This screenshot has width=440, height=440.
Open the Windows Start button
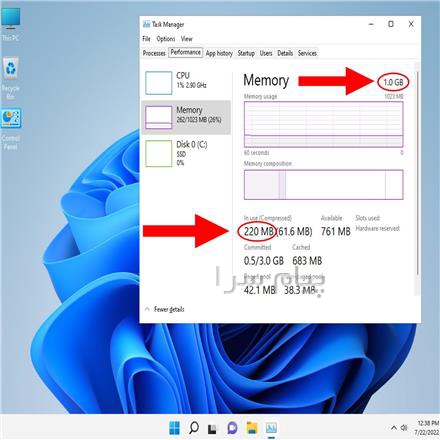coord(174,428)
